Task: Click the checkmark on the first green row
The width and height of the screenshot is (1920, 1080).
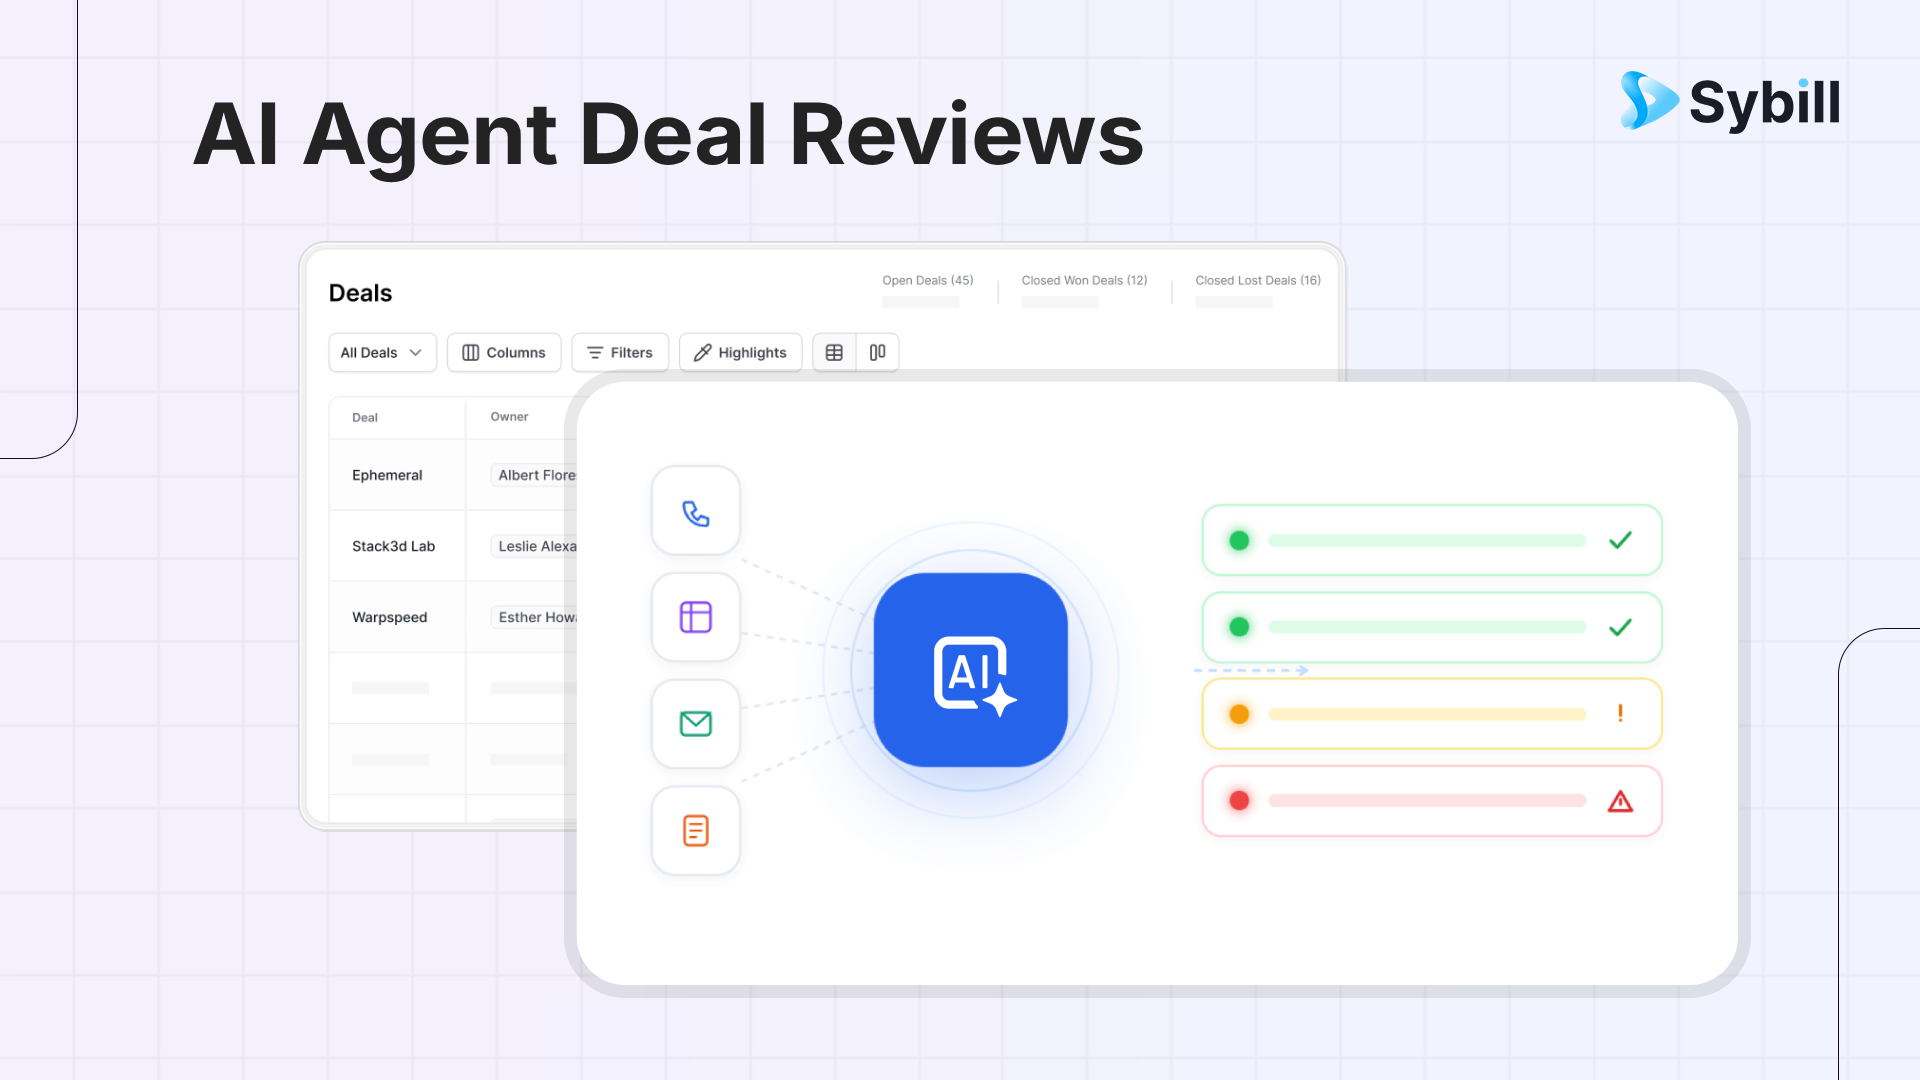Action: 1620,540
